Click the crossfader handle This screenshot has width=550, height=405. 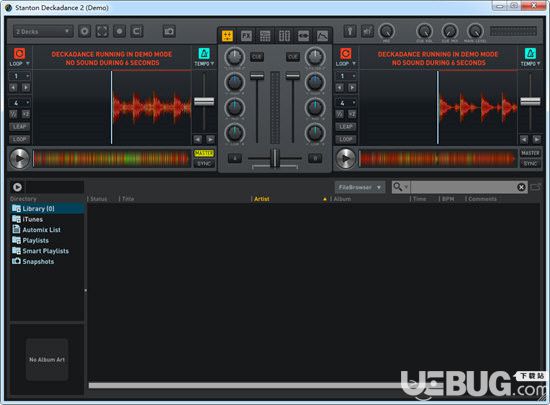pos(275,158)
